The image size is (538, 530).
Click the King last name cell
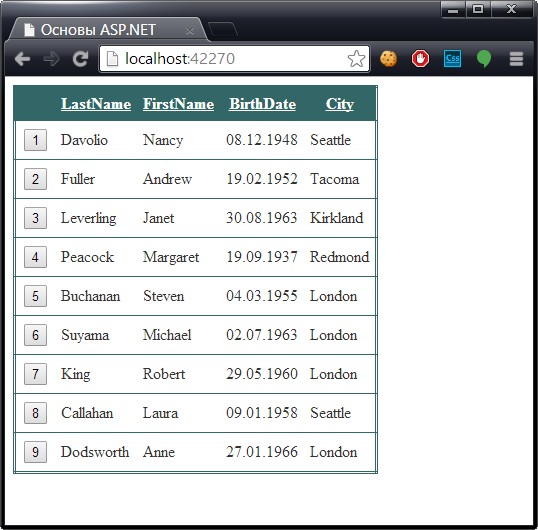76,375
